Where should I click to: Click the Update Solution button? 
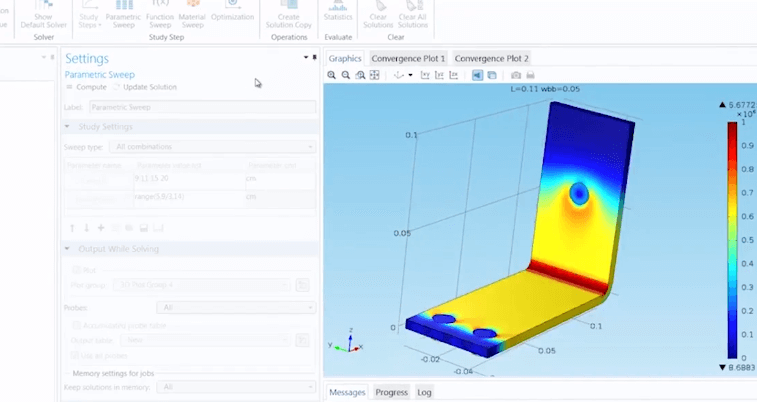pyautogui.click(x=145, y=87)
